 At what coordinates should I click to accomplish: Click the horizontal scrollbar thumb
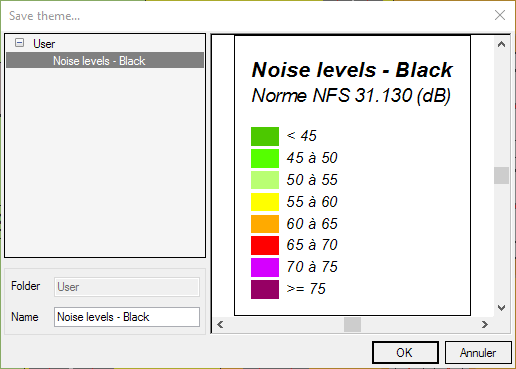pos(352,324)
